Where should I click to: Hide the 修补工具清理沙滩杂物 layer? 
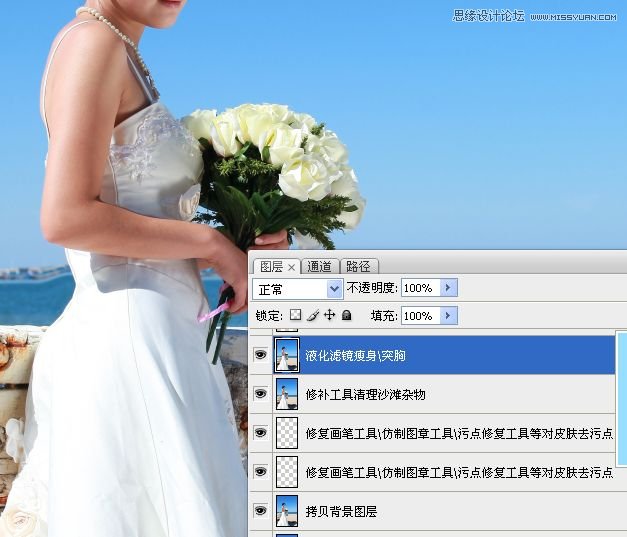[261, 394]
